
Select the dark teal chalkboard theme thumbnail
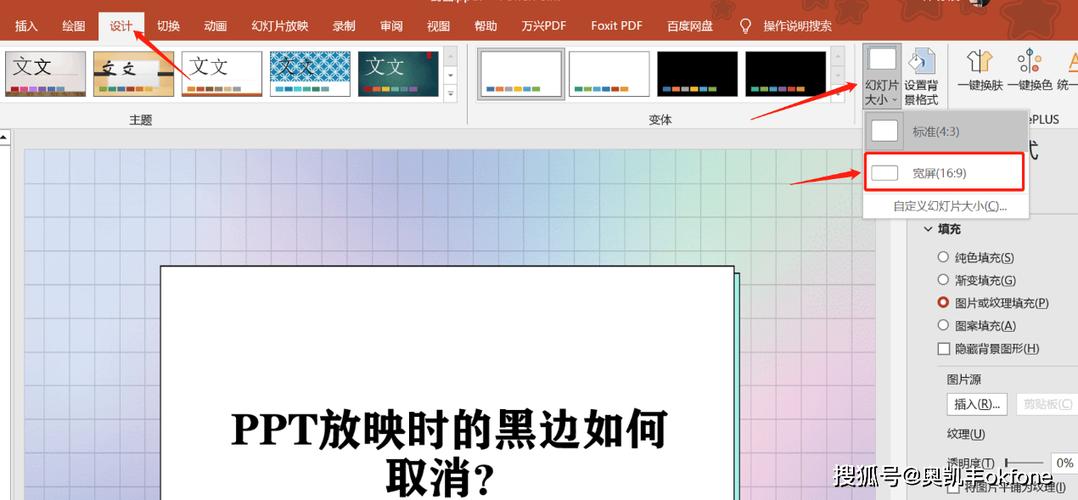coord(399,74)
